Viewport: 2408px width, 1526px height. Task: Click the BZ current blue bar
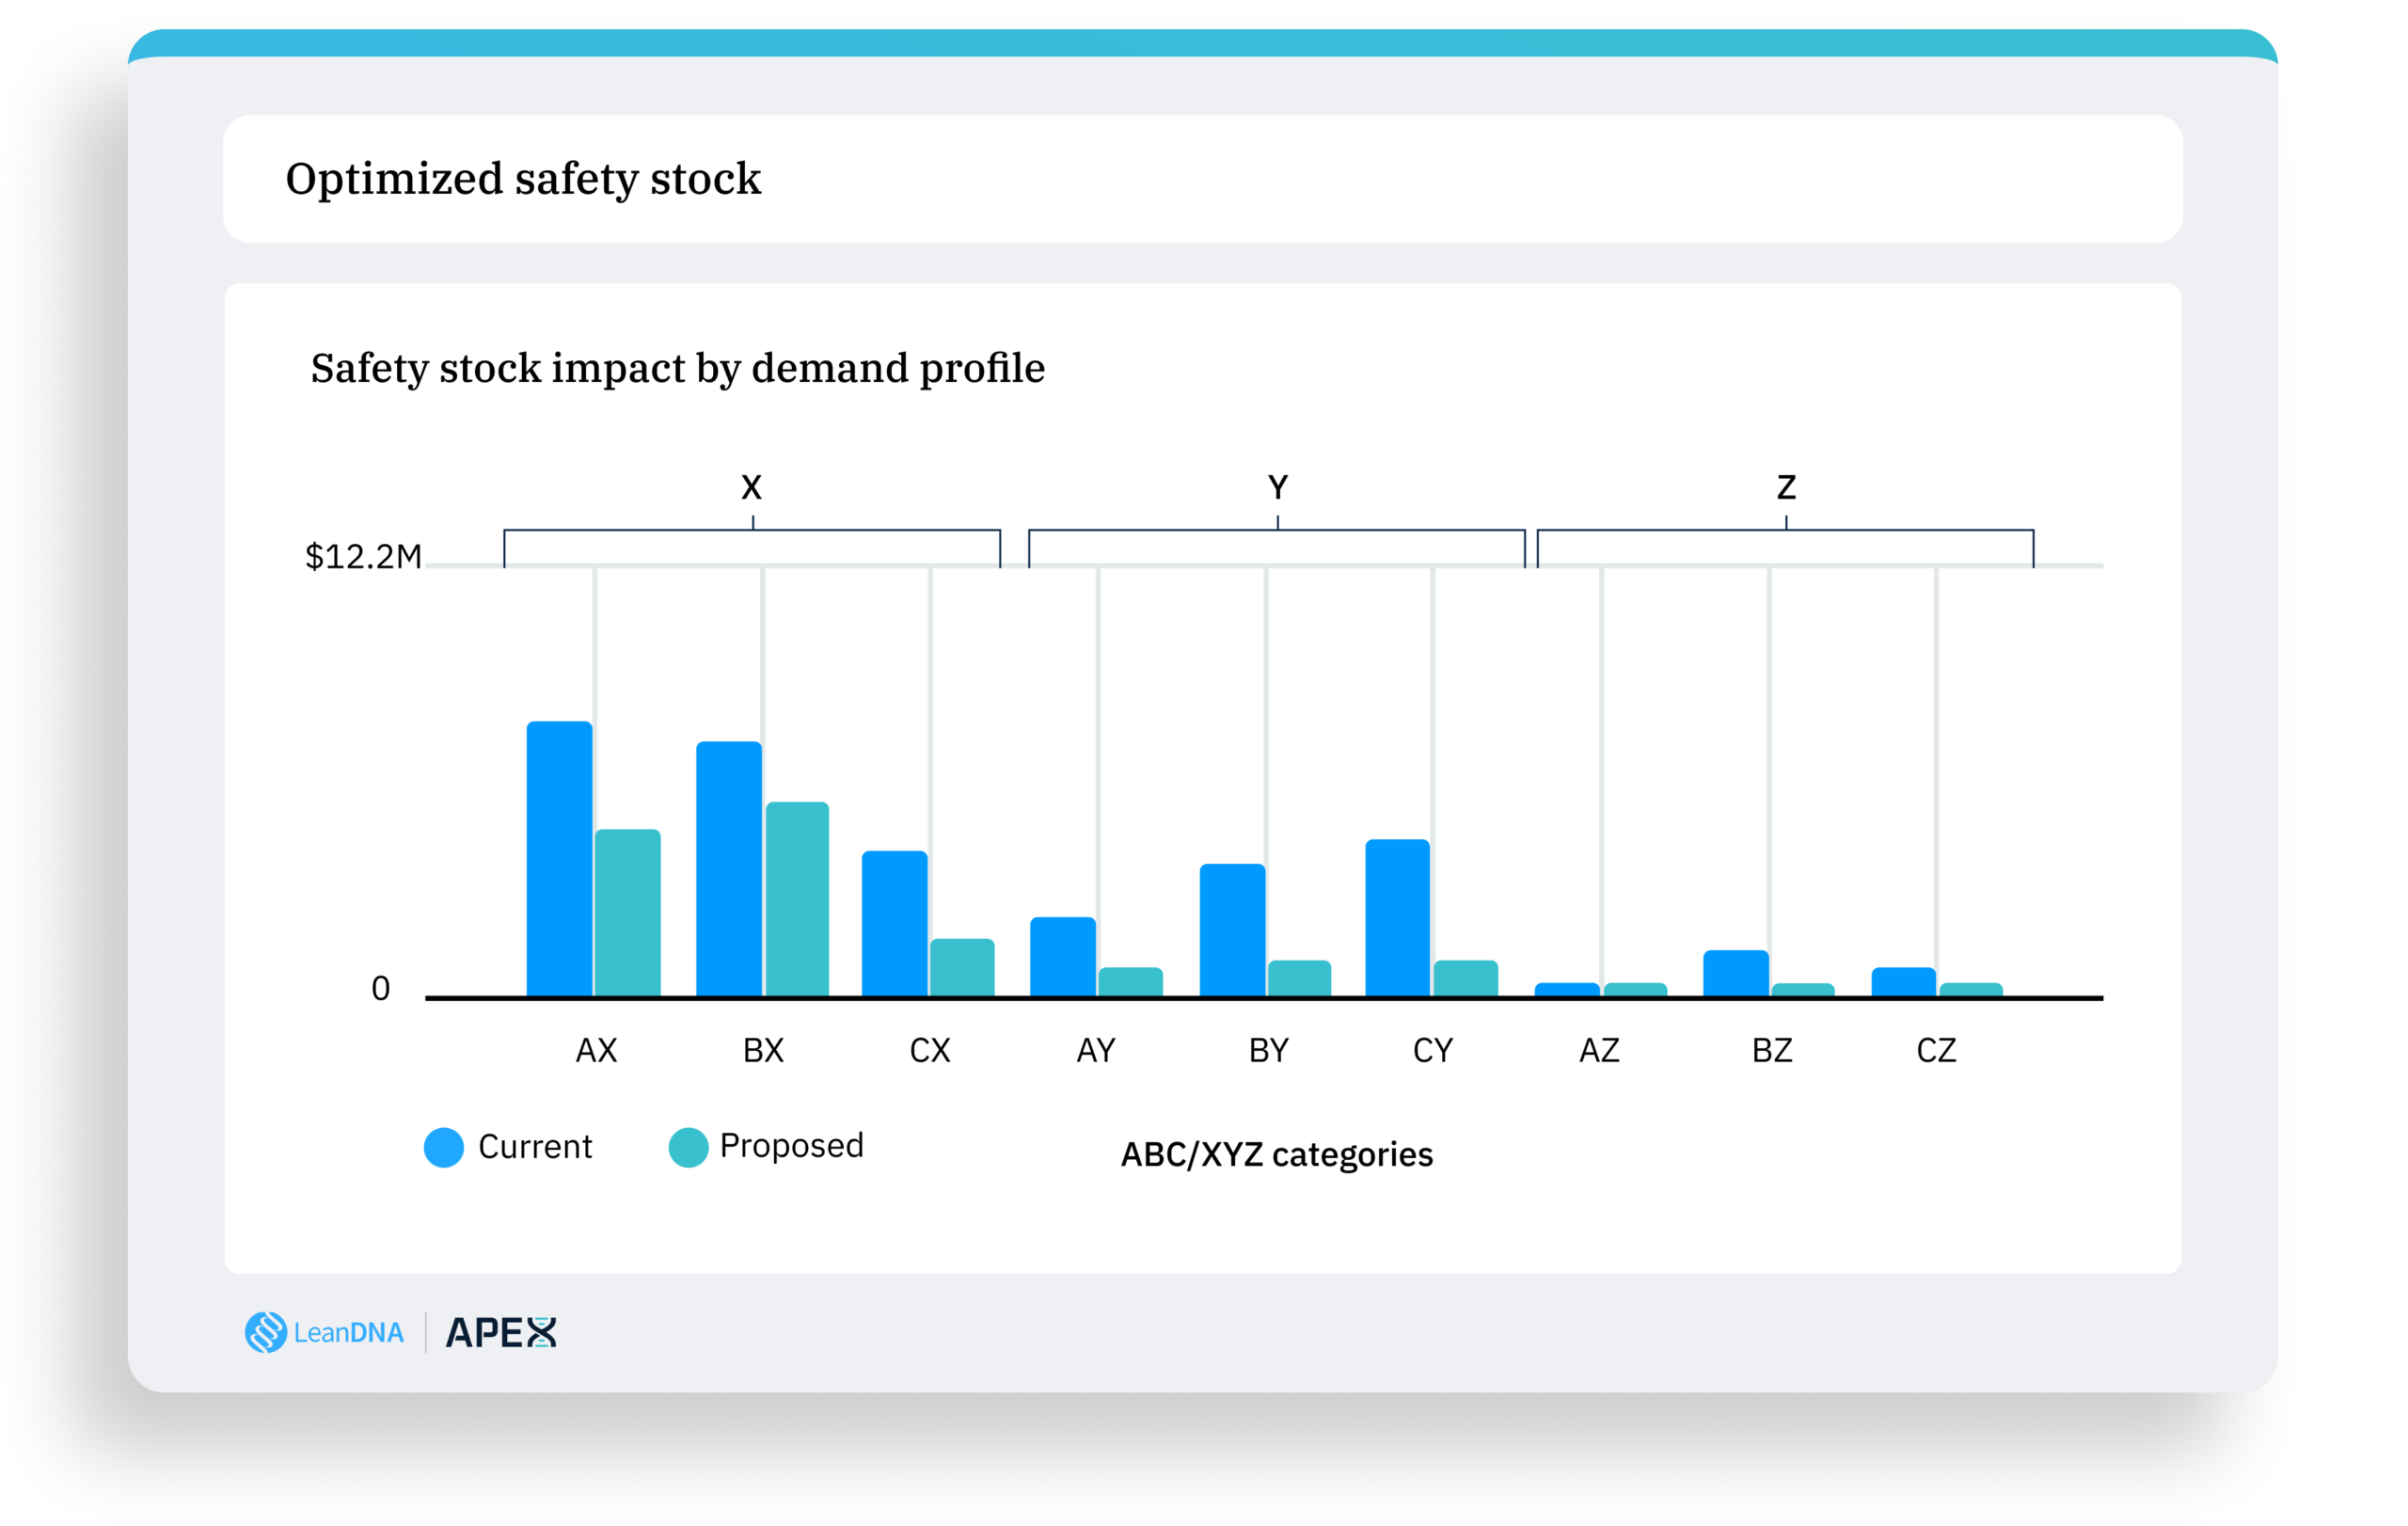click(x=1736, y=973)
